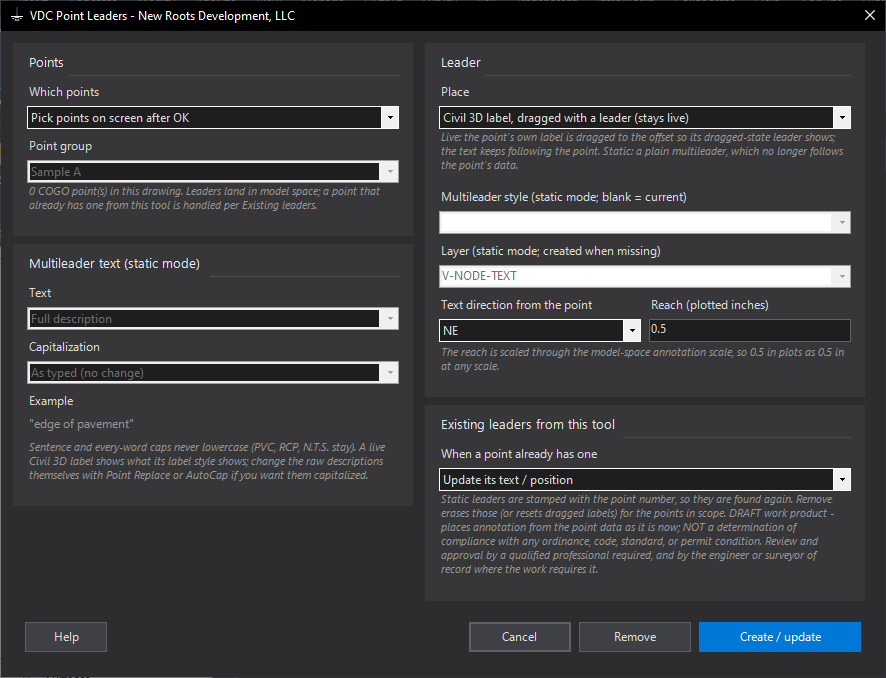The width and height of the screenshot is (886, 678).
Task: Select the Civil 3D label place option text
Action: [x=566, y=118]
